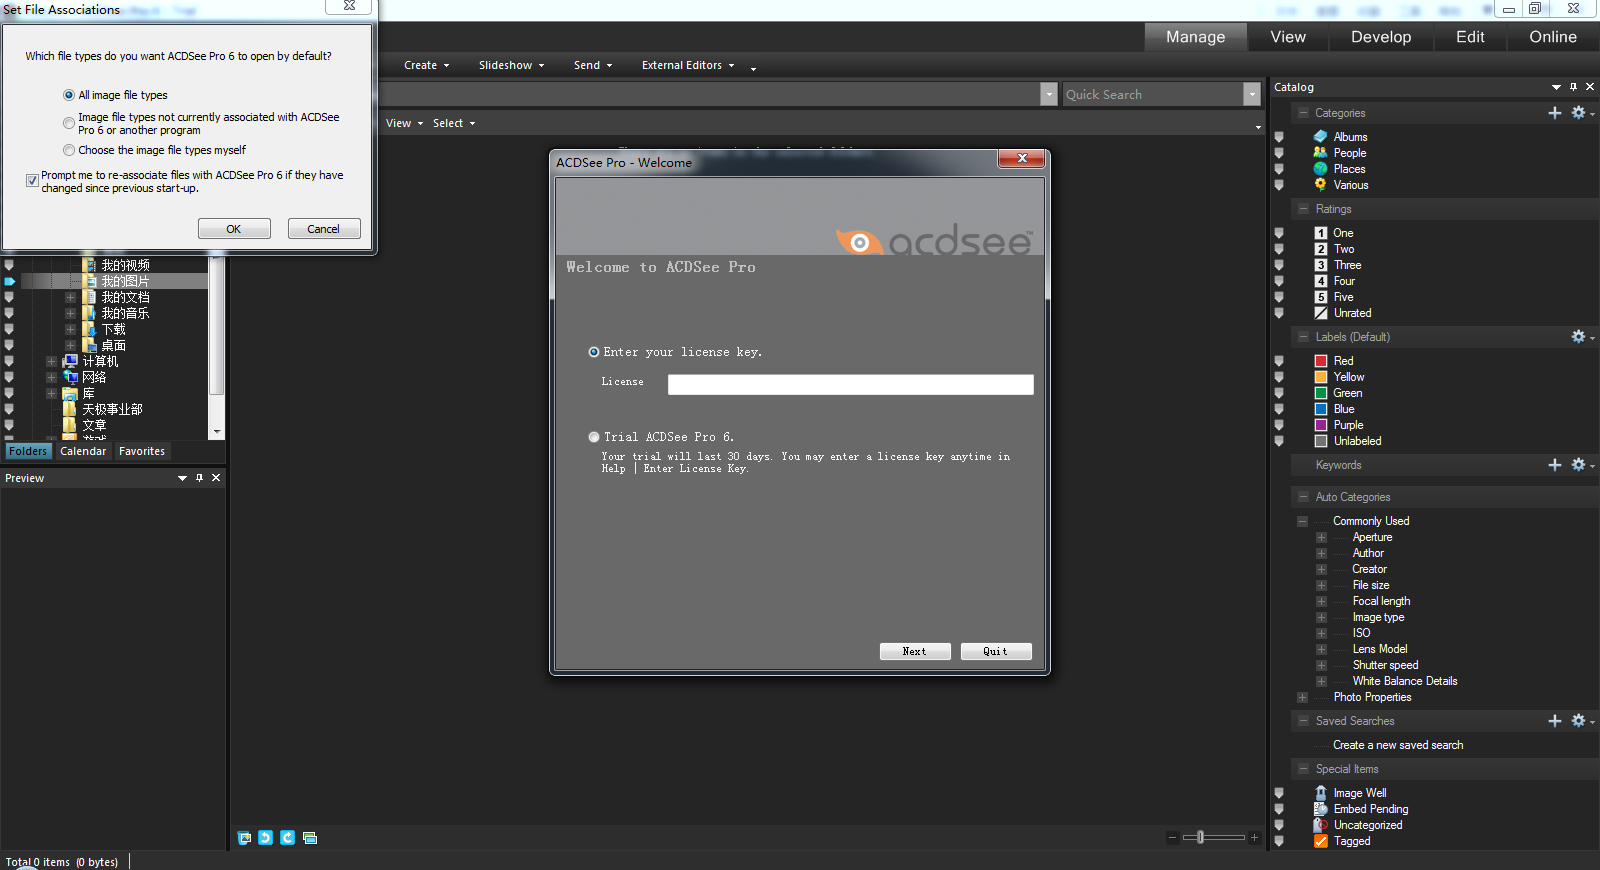Open the Calendar tab
1600x870 pixels.
click(x=83, y=451)
